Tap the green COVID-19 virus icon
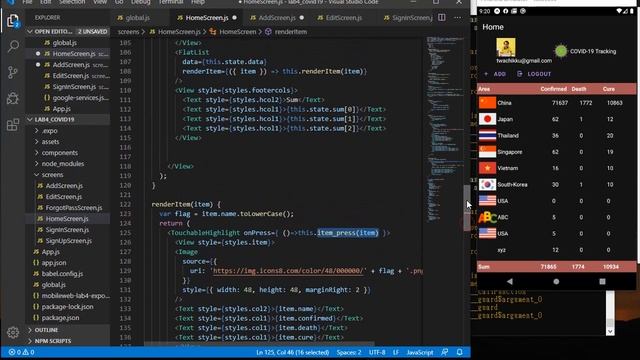 (x=561, y=51)
